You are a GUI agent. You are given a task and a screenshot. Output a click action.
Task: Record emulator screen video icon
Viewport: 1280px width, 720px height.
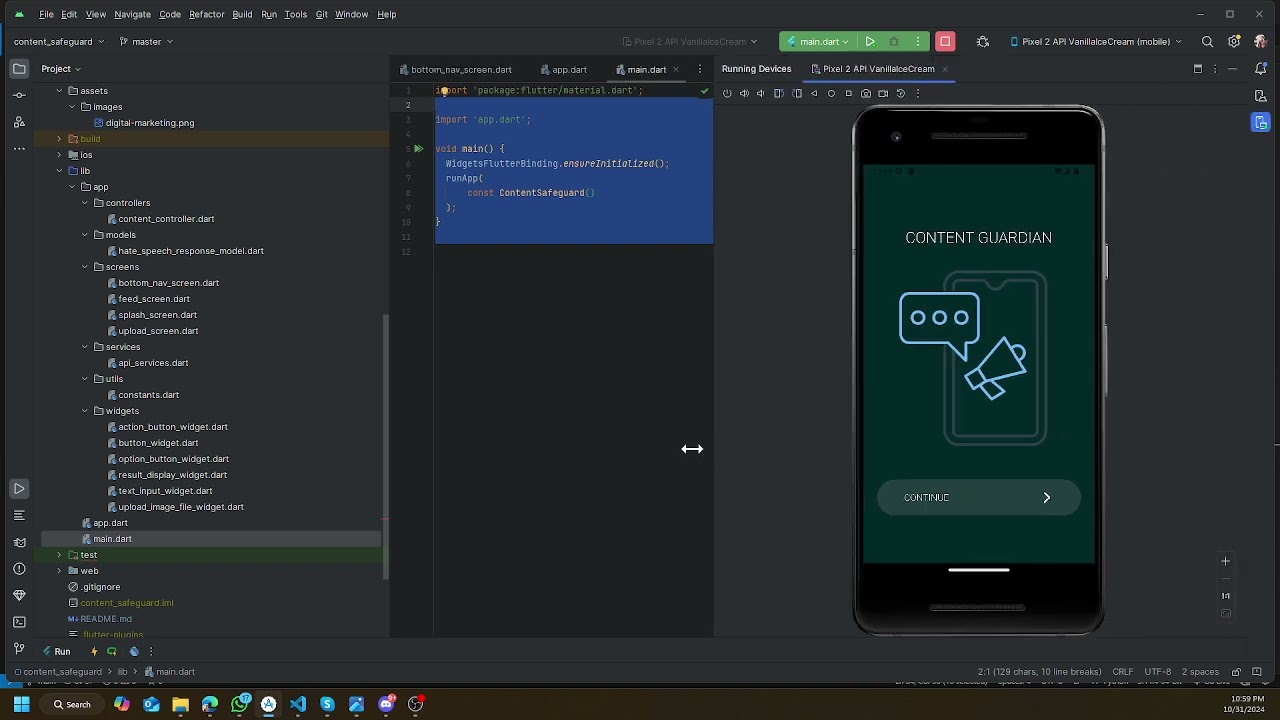(883, 93)
